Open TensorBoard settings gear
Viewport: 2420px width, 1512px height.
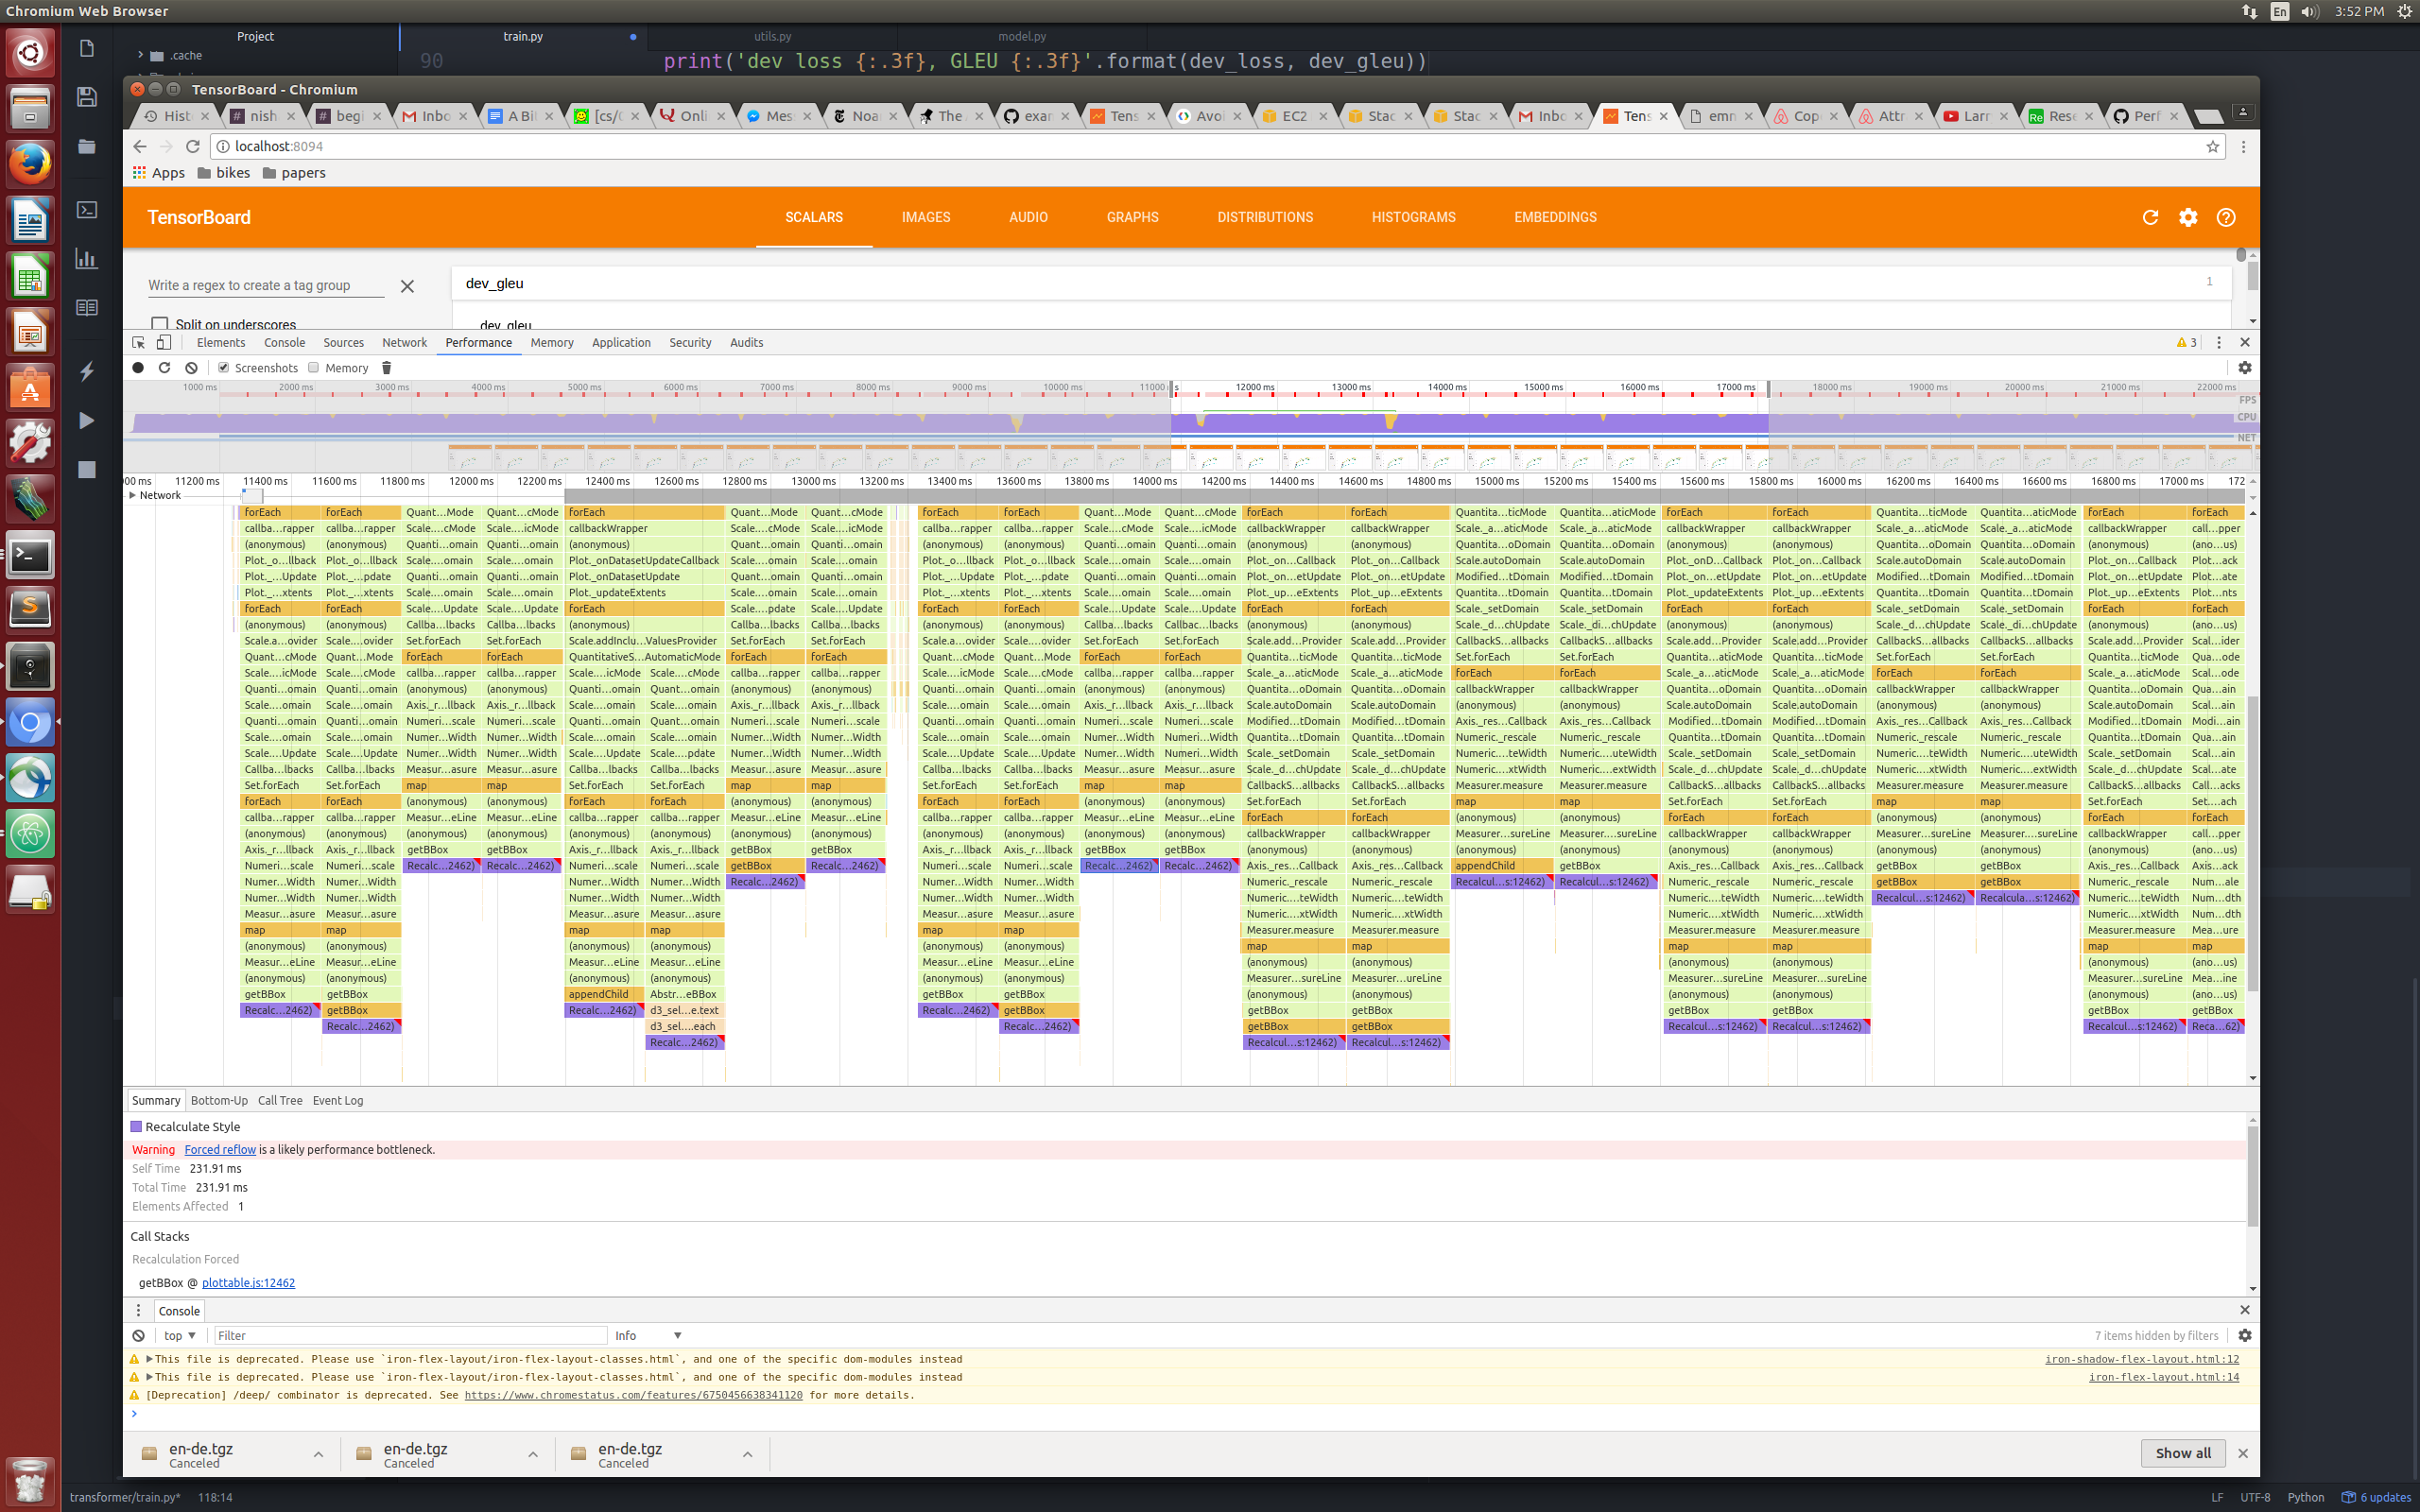(2188, 218)
